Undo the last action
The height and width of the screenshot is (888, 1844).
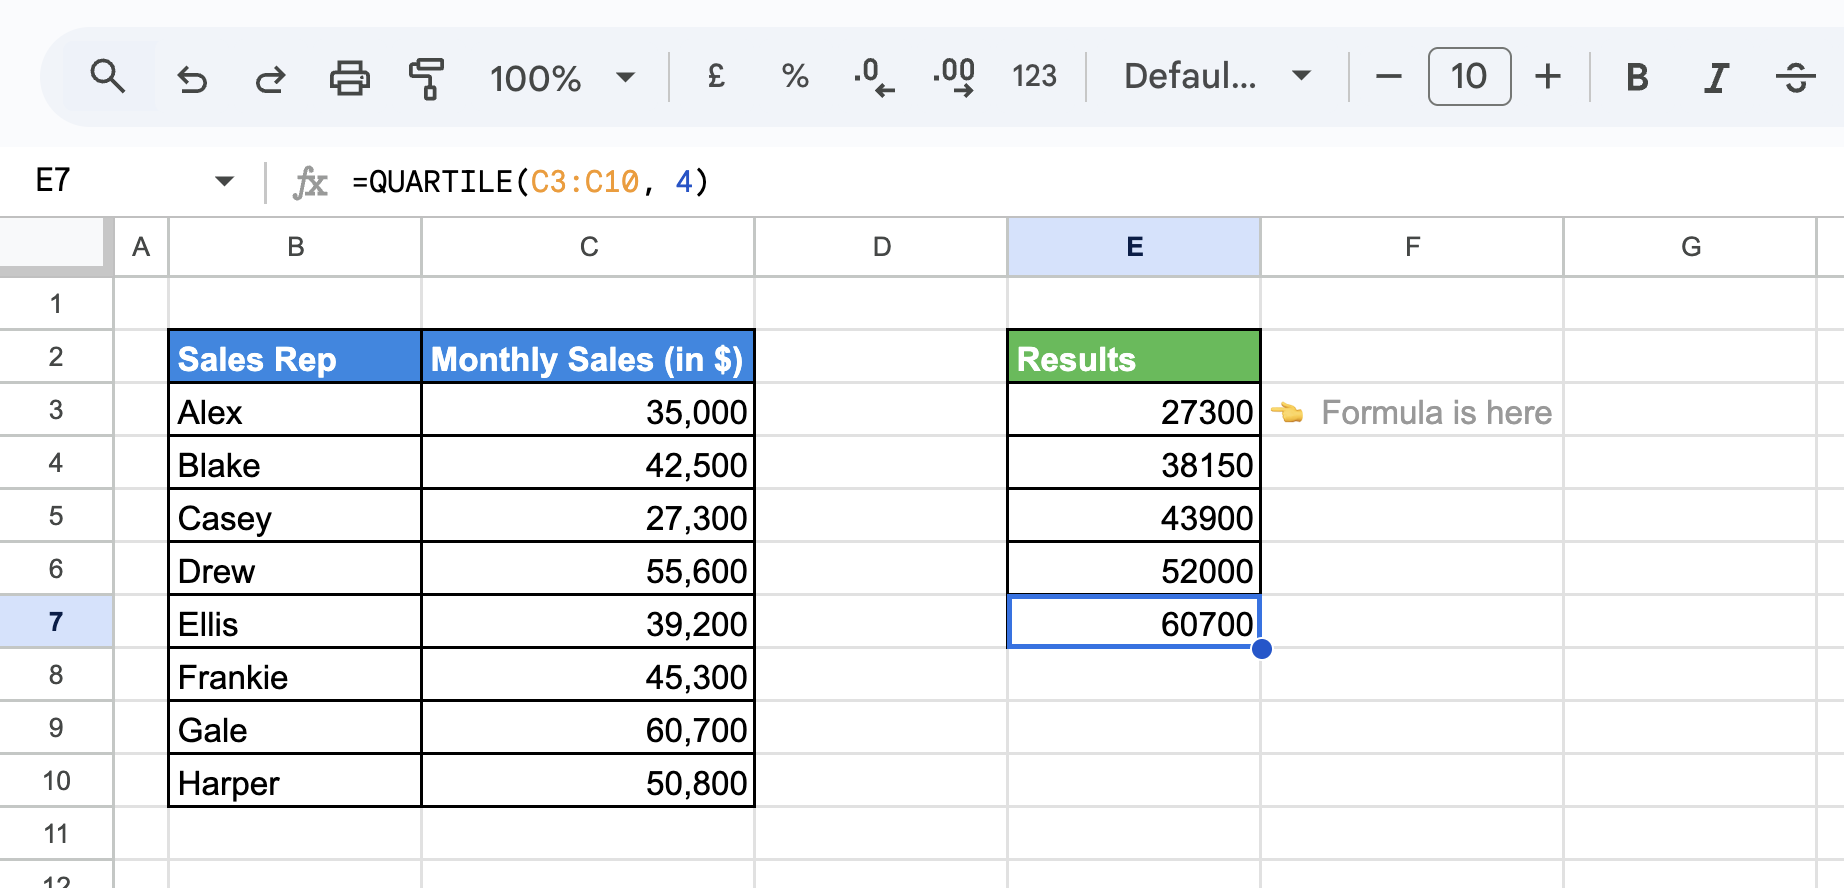click(191, 77)
